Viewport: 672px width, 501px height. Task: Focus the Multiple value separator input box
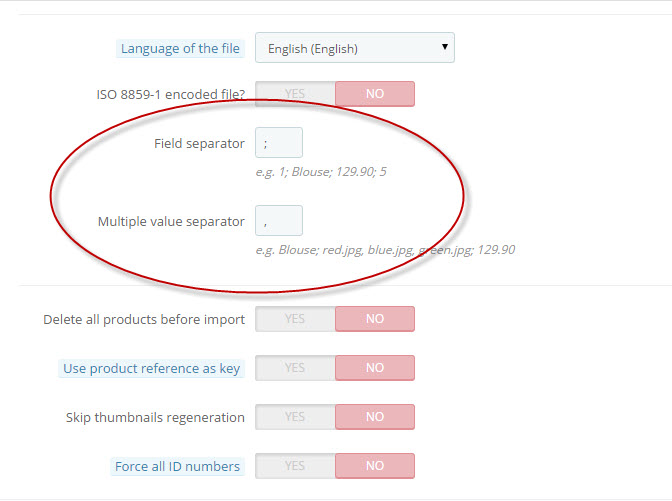(279, 221)
